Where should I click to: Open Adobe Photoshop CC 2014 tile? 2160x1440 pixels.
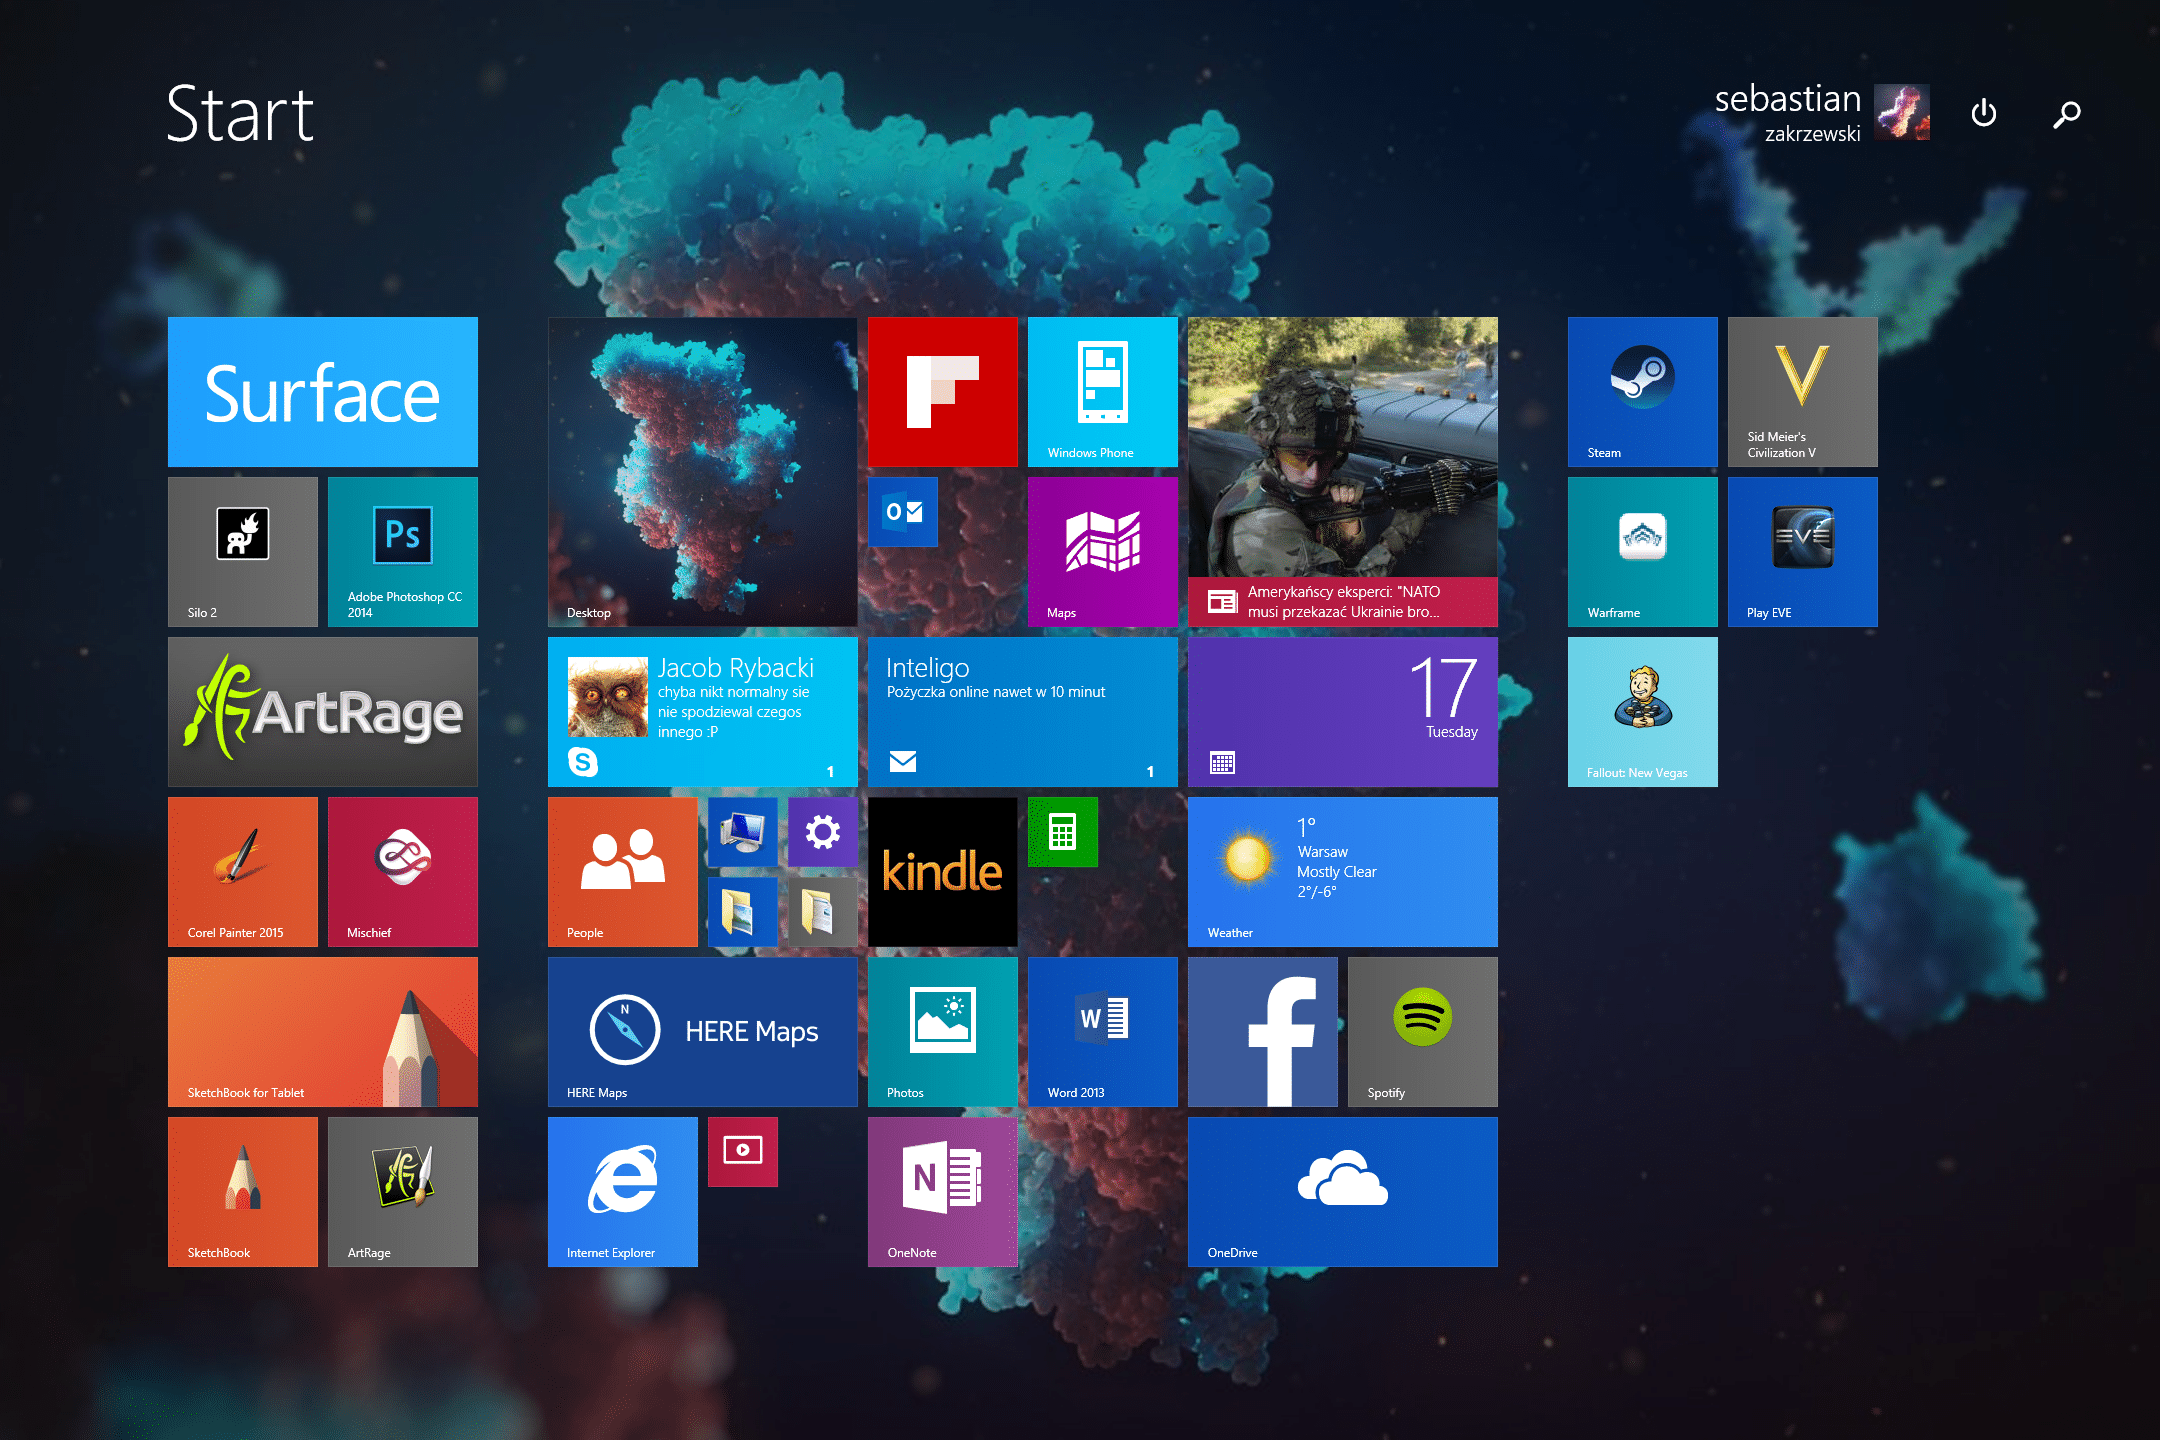(x=403, y=552)
